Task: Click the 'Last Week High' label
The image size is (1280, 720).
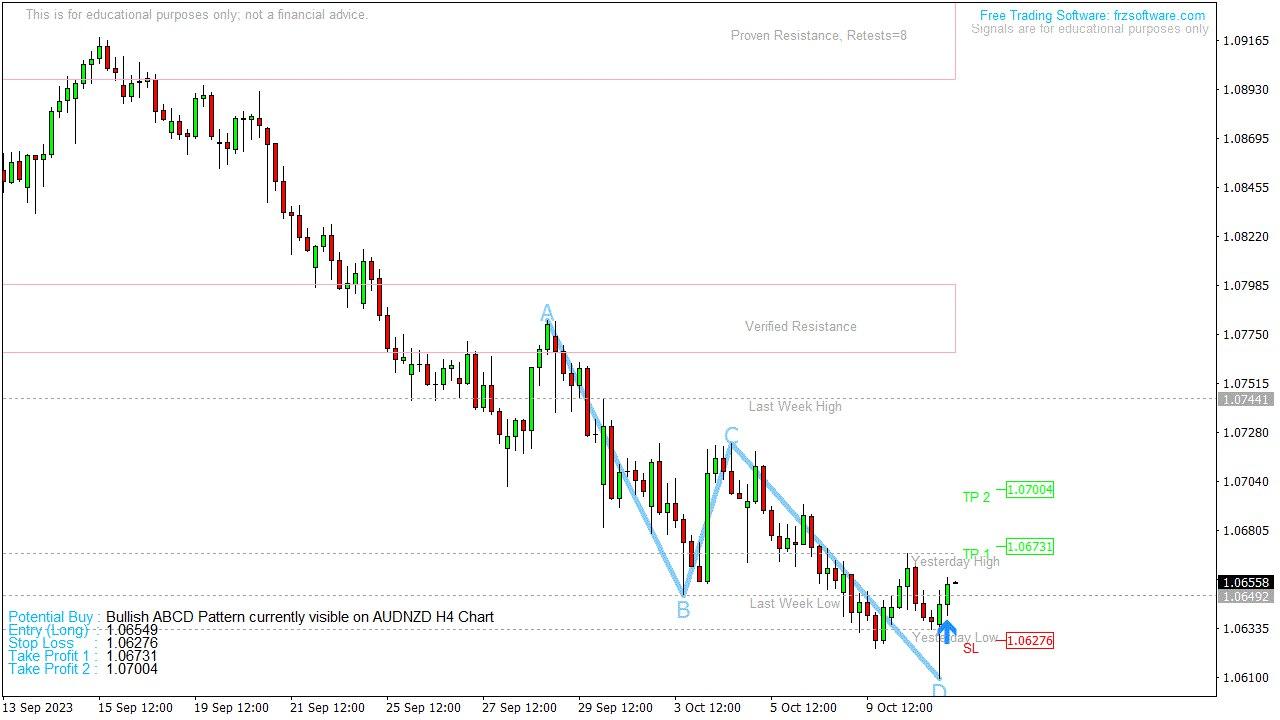Action: [795, 406]
